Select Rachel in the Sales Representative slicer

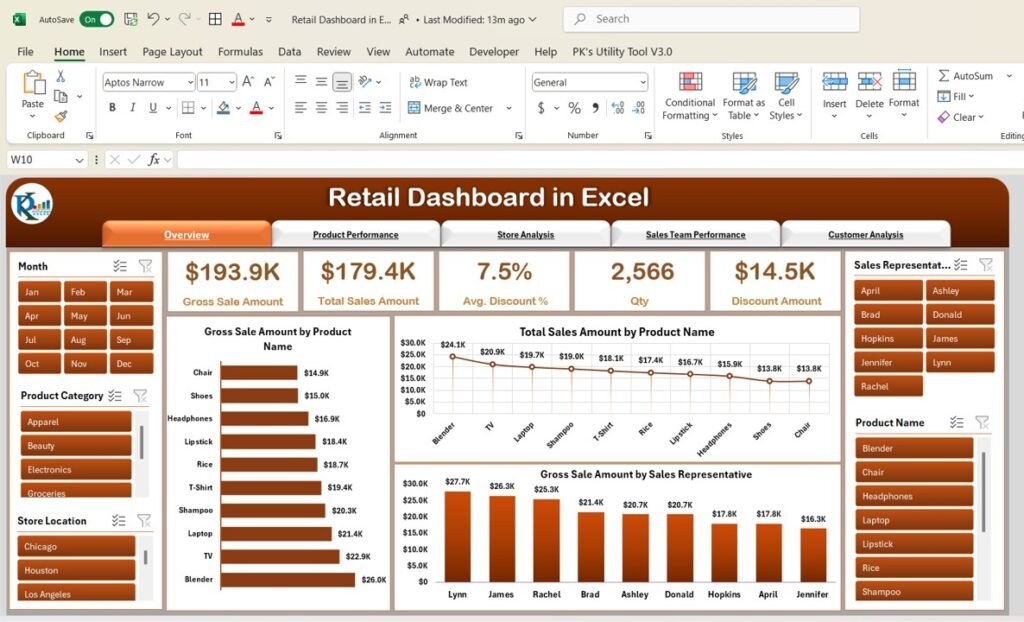pyautogui.click(x=886, y=386)
